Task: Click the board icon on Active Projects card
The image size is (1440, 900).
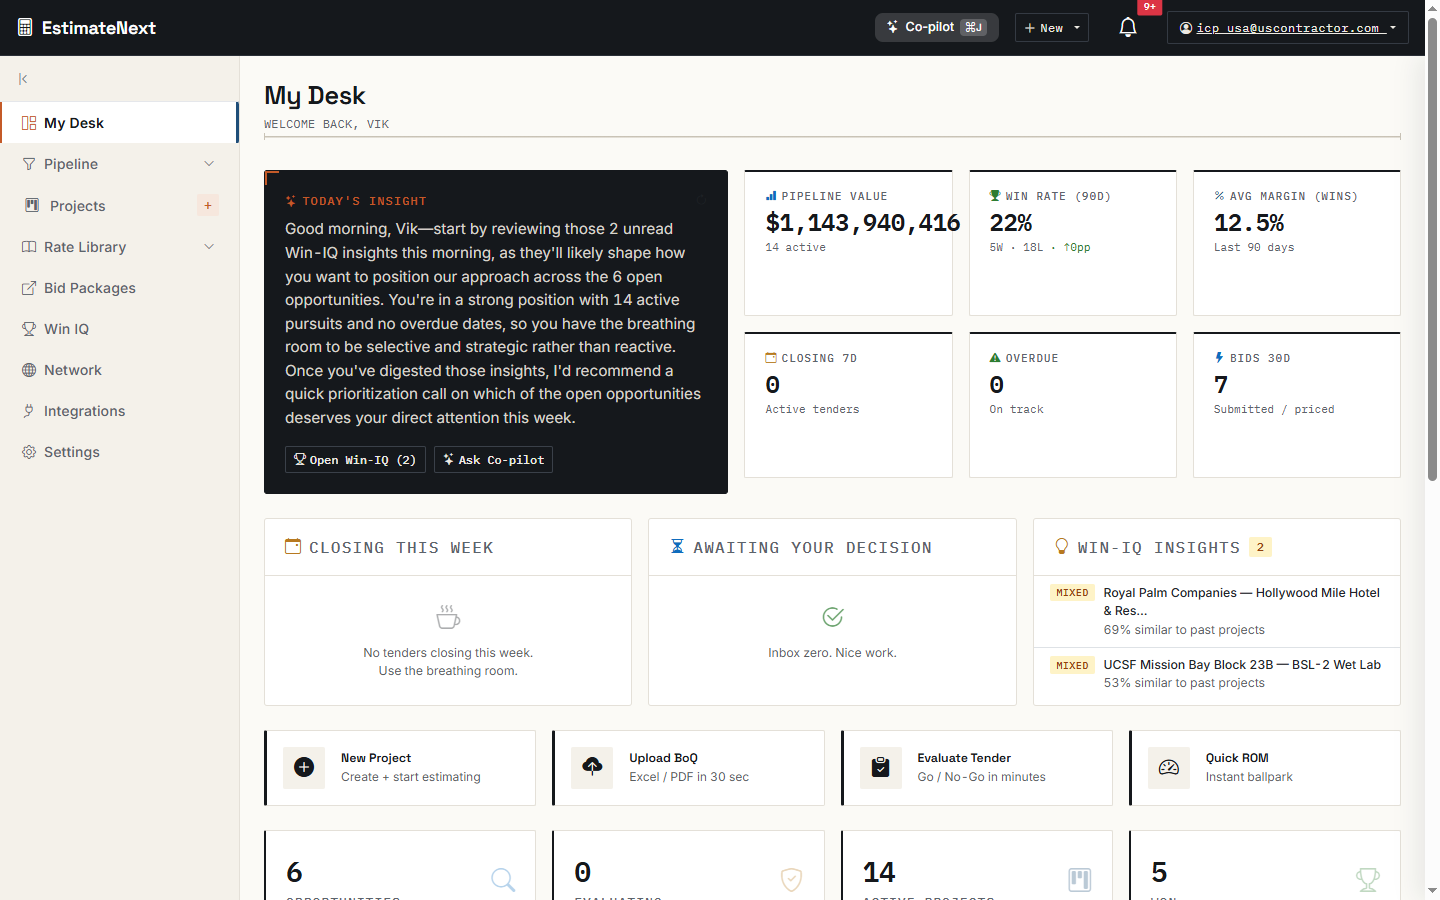Action: point(1079,879)
